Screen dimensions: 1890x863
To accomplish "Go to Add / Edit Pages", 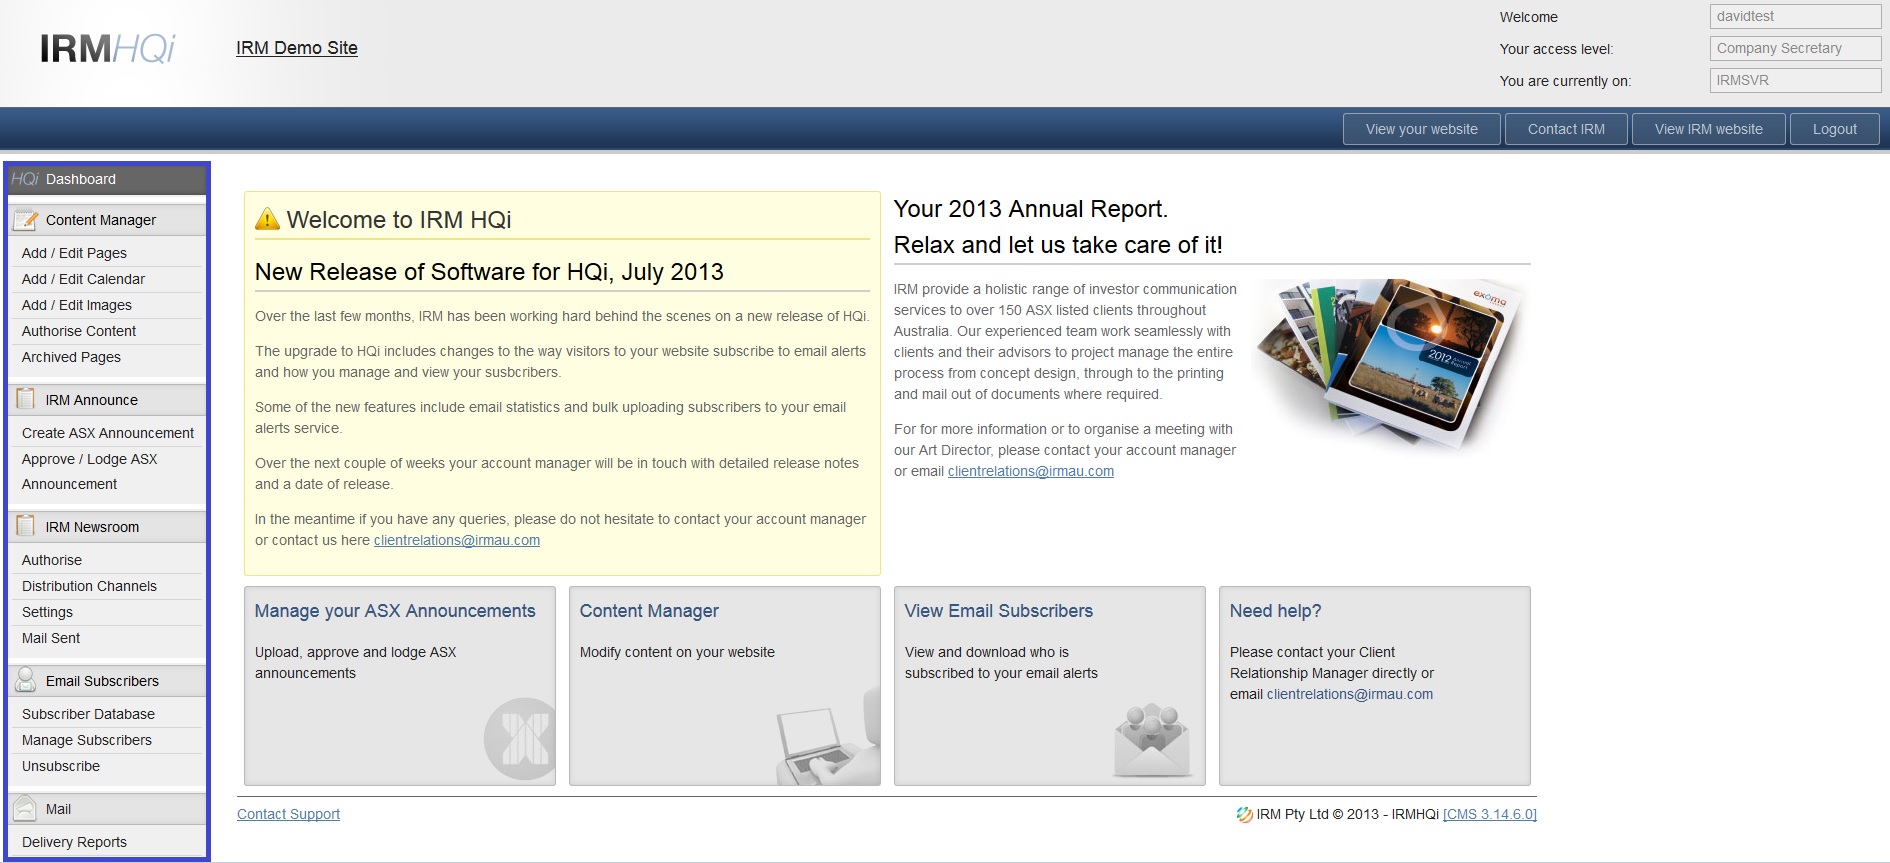I will [74, 253].
